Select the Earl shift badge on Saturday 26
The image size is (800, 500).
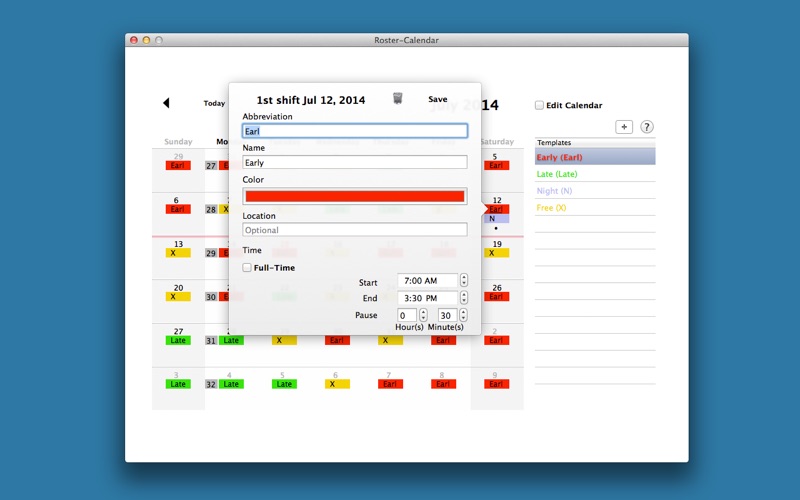tap(497, 297)
